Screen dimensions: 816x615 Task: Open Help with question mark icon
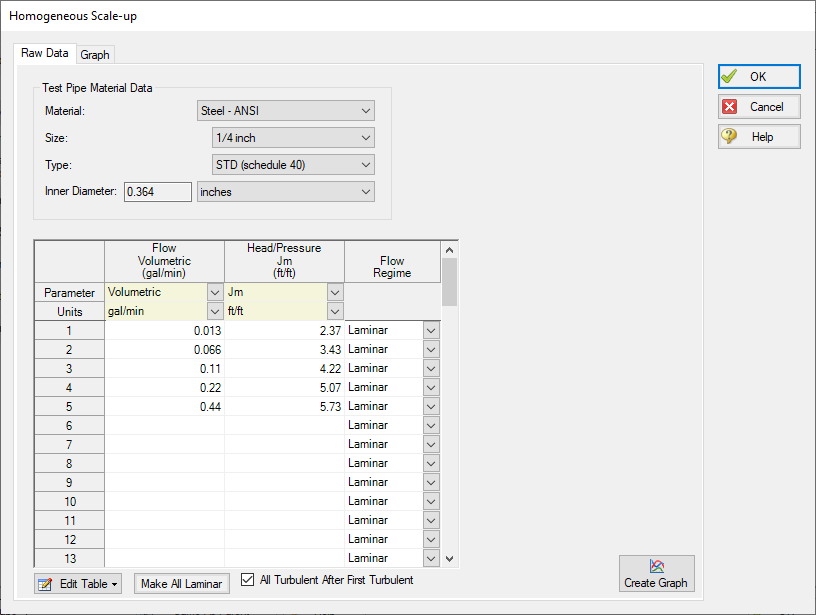pyautogui.click(x=758, y=137)
